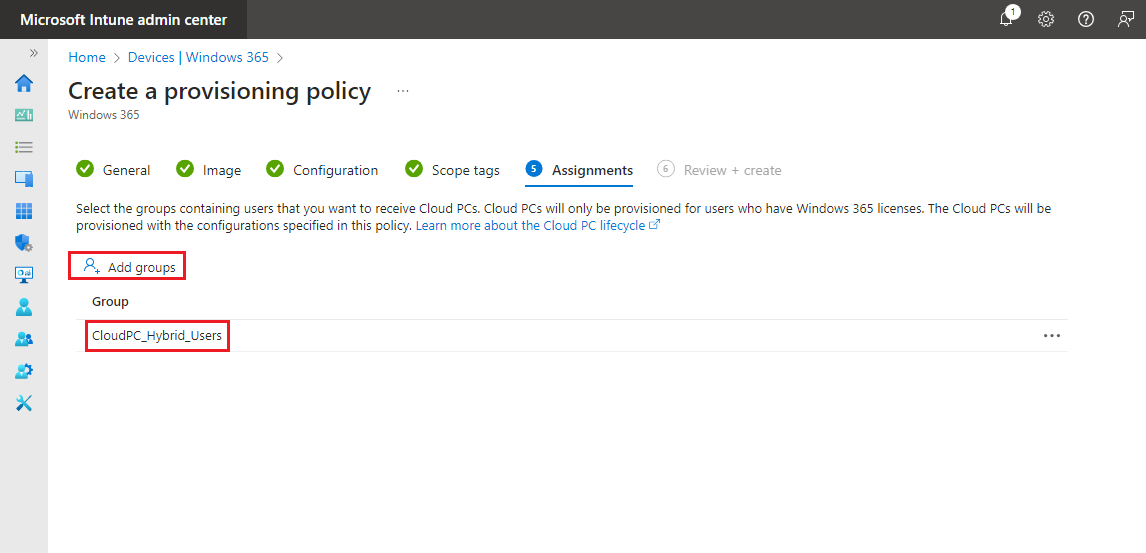This screenshot has height=553, width=1146.
Task: Open Troubleshooting tools icon in sidebar
Action: [24, 403]
